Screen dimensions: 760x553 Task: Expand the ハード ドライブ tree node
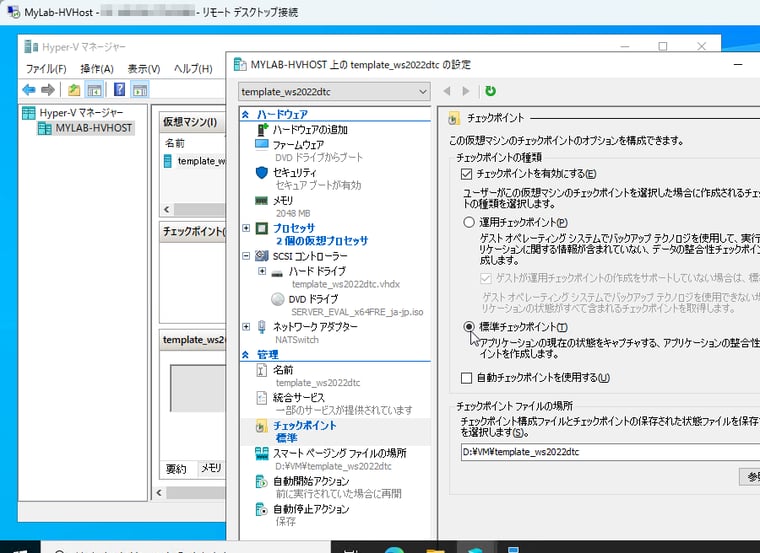tap(262, 271)
